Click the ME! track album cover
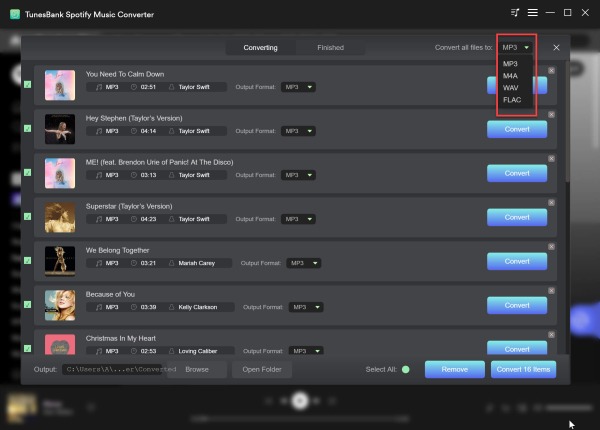The width and height of the screenshot is (600, 430). pyautogui.click(x=60, y=173)
